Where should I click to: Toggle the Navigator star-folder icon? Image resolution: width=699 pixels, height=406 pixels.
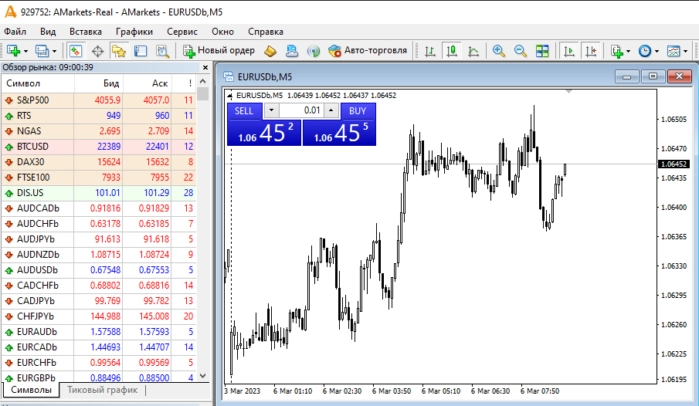click(119, 51)
